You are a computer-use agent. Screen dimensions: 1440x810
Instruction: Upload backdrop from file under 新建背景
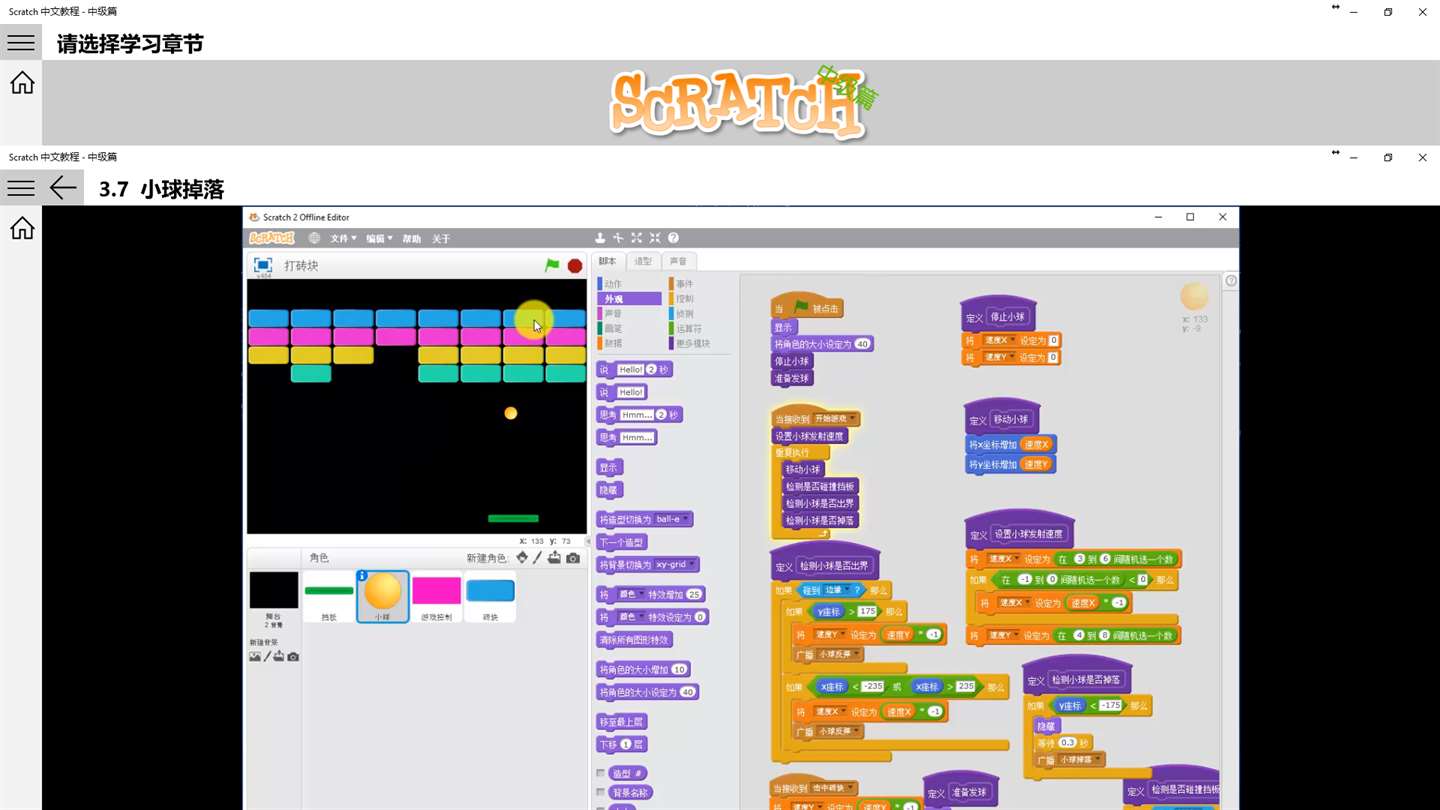pyautogui.click(x=279, y=657)
